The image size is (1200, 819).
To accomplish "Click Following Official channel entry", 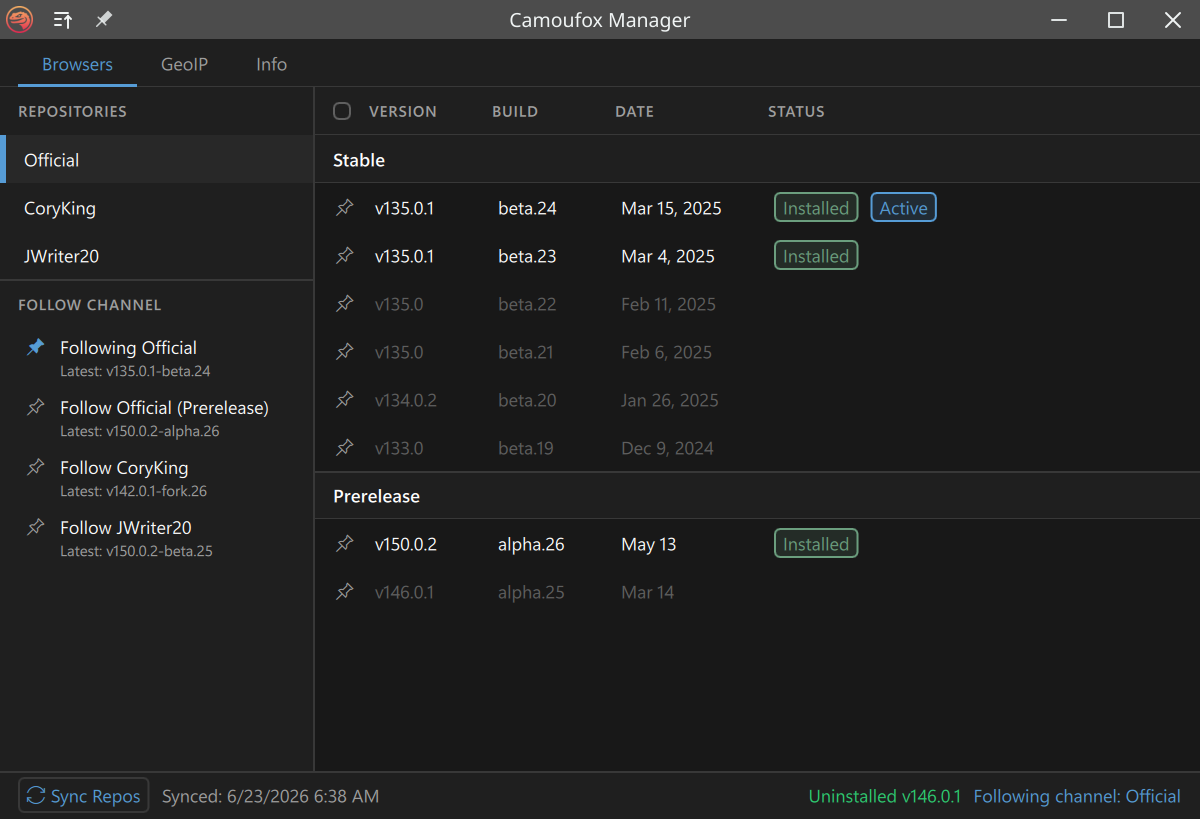I will pyautogui.click(x=157, y=358).
